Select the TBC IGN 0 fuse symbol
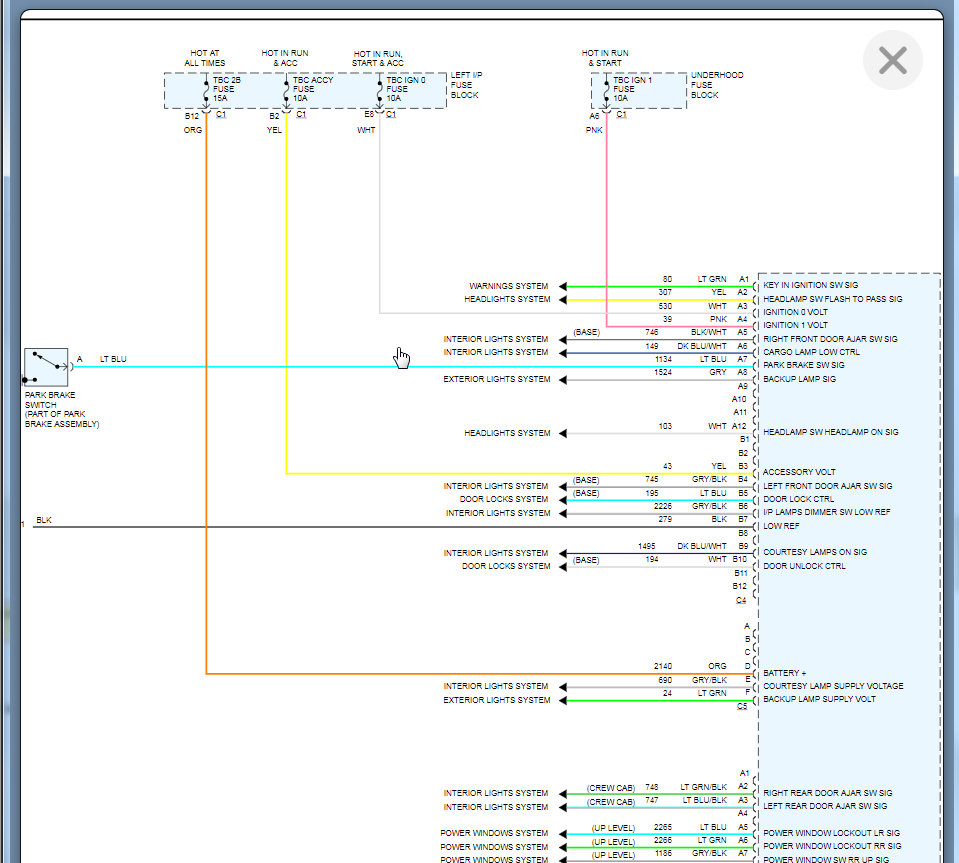Image resolution: width=959 pixels, height=863 pixels. tap(380, 90)
